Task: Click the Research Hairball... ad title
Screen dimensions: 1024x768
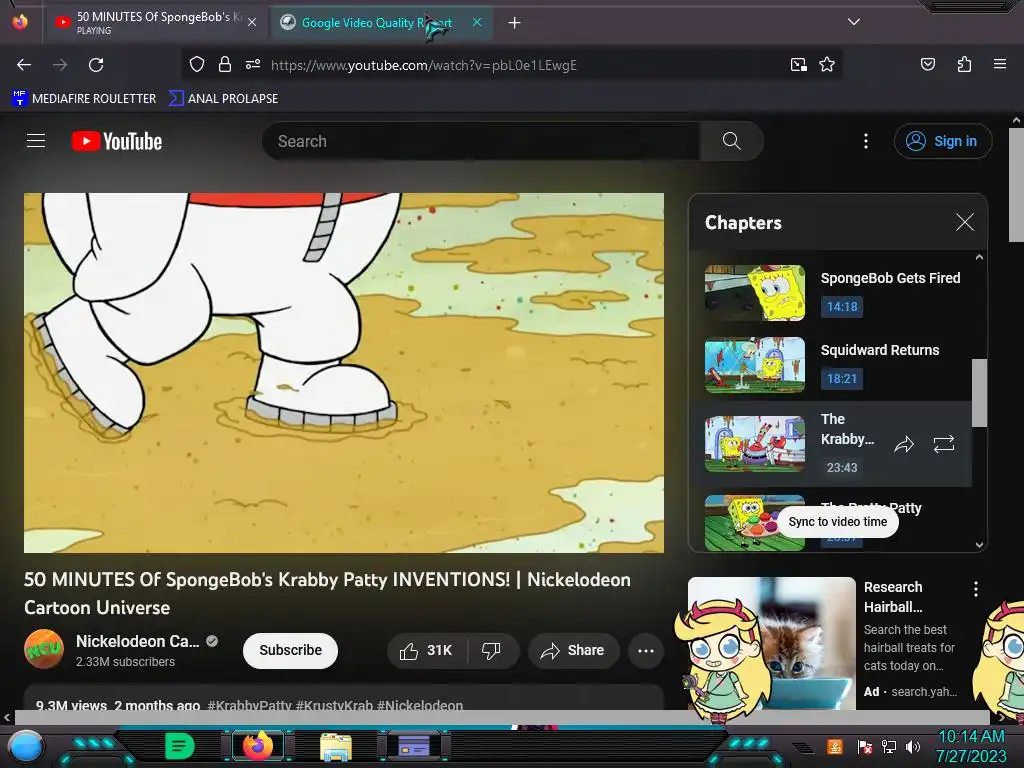Action: coord(893,597)
